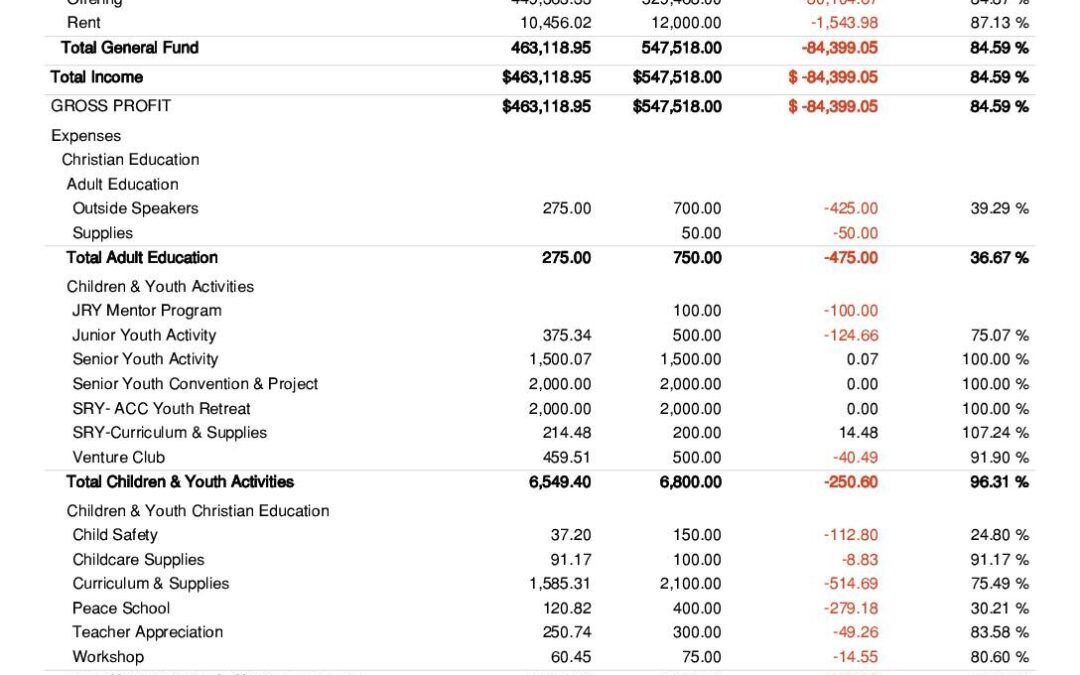Screen dimensions: 1080x675
Task: Select Junior Youth Activity amount 375.34
Action: (567, 336)
